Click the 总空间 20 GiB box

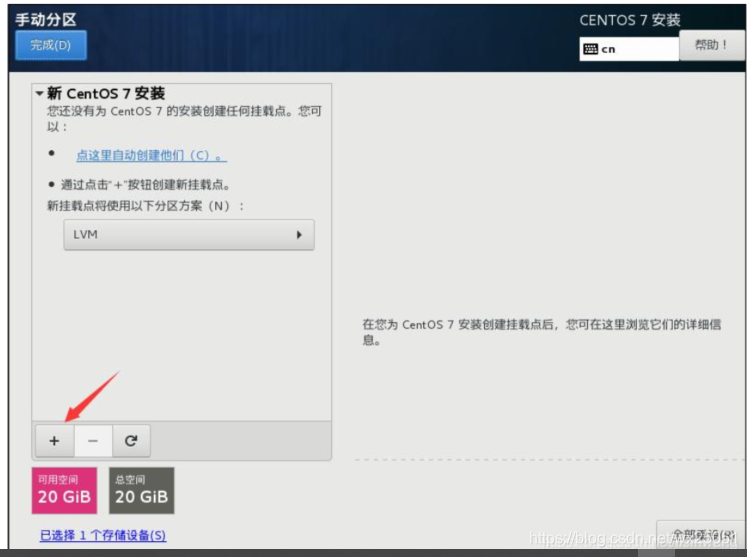point(141,490)
